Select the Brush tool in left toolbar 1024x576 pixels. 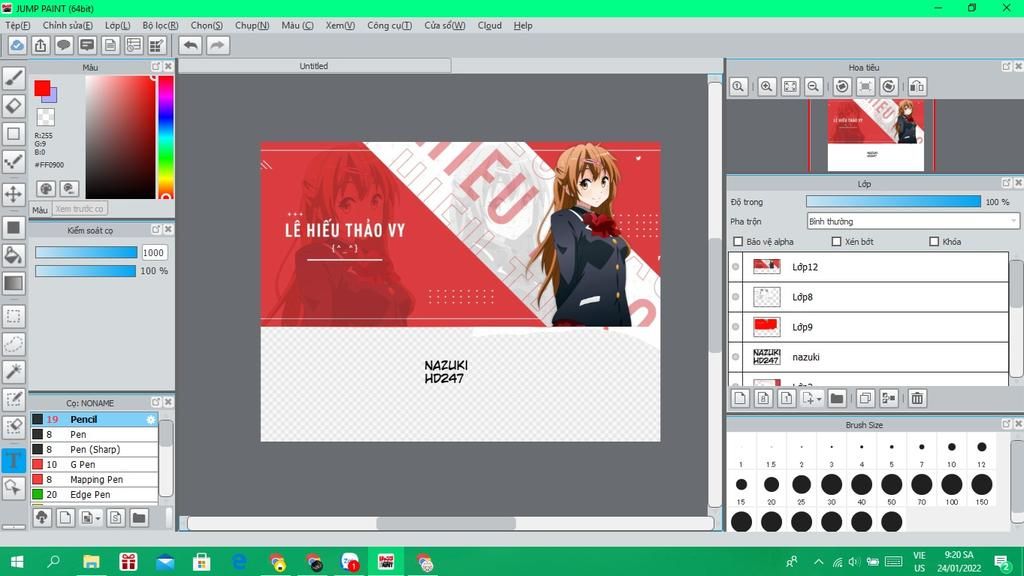pyautogui.click(x=14, y=78)
